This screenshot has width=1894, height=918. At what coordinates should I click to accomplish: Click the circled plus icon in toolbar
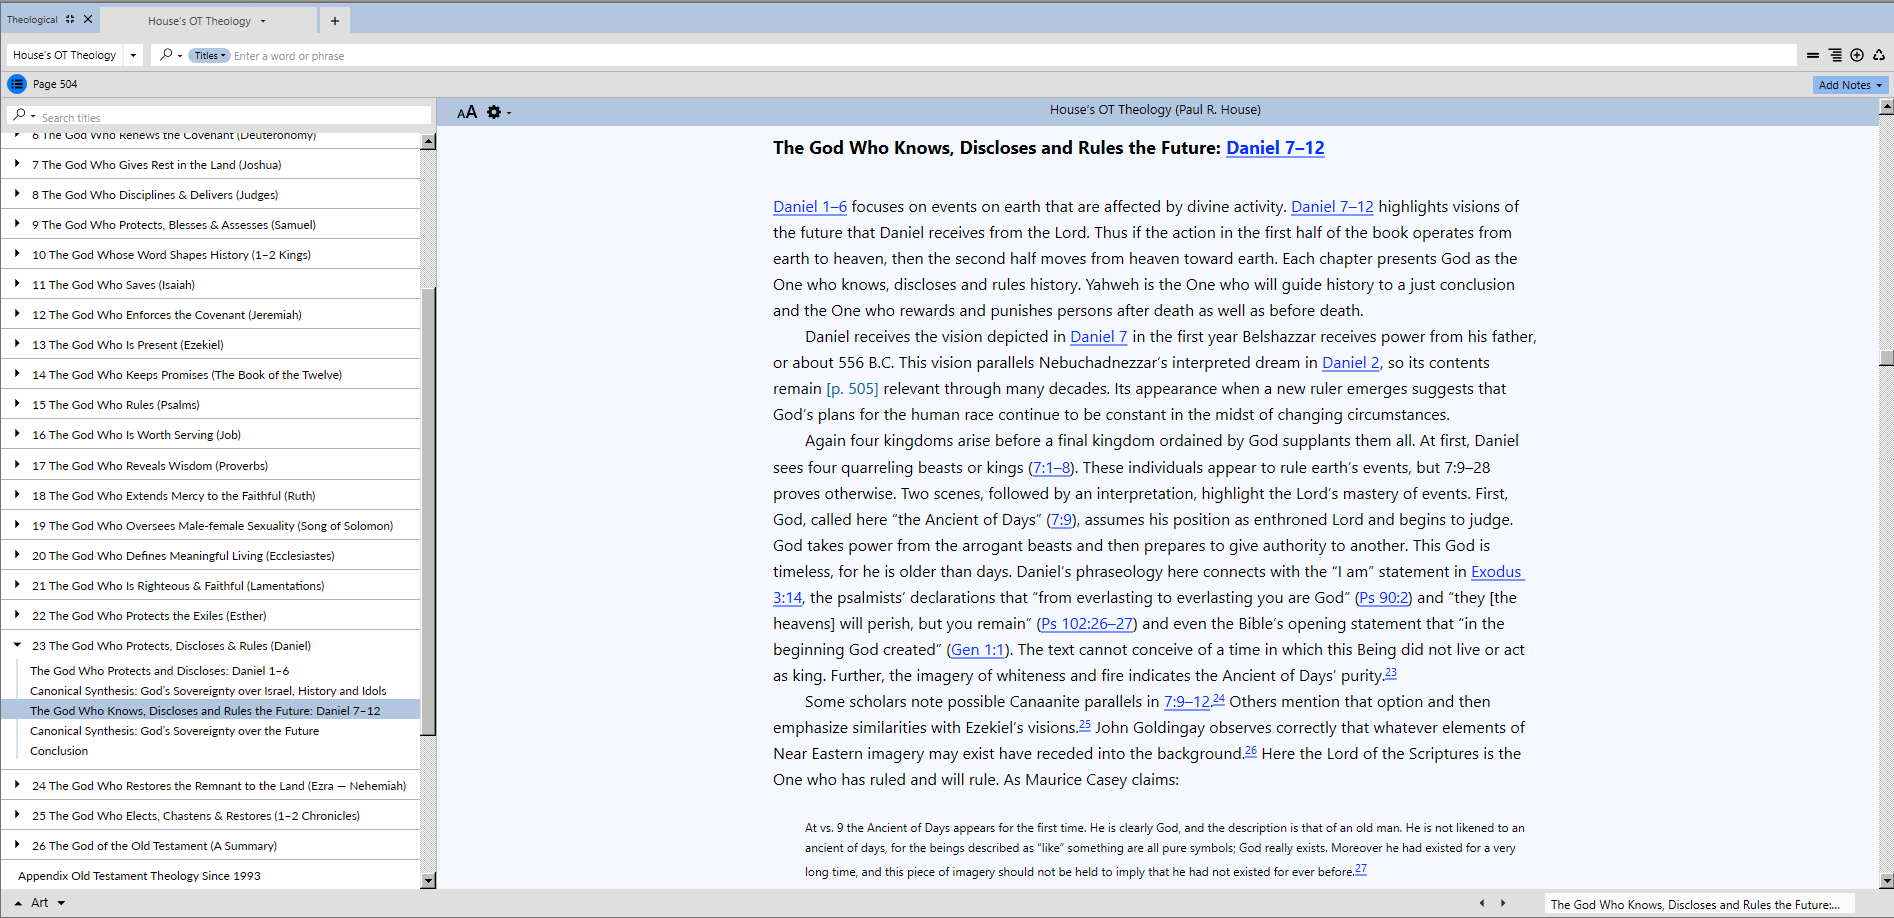[1857, 56]
